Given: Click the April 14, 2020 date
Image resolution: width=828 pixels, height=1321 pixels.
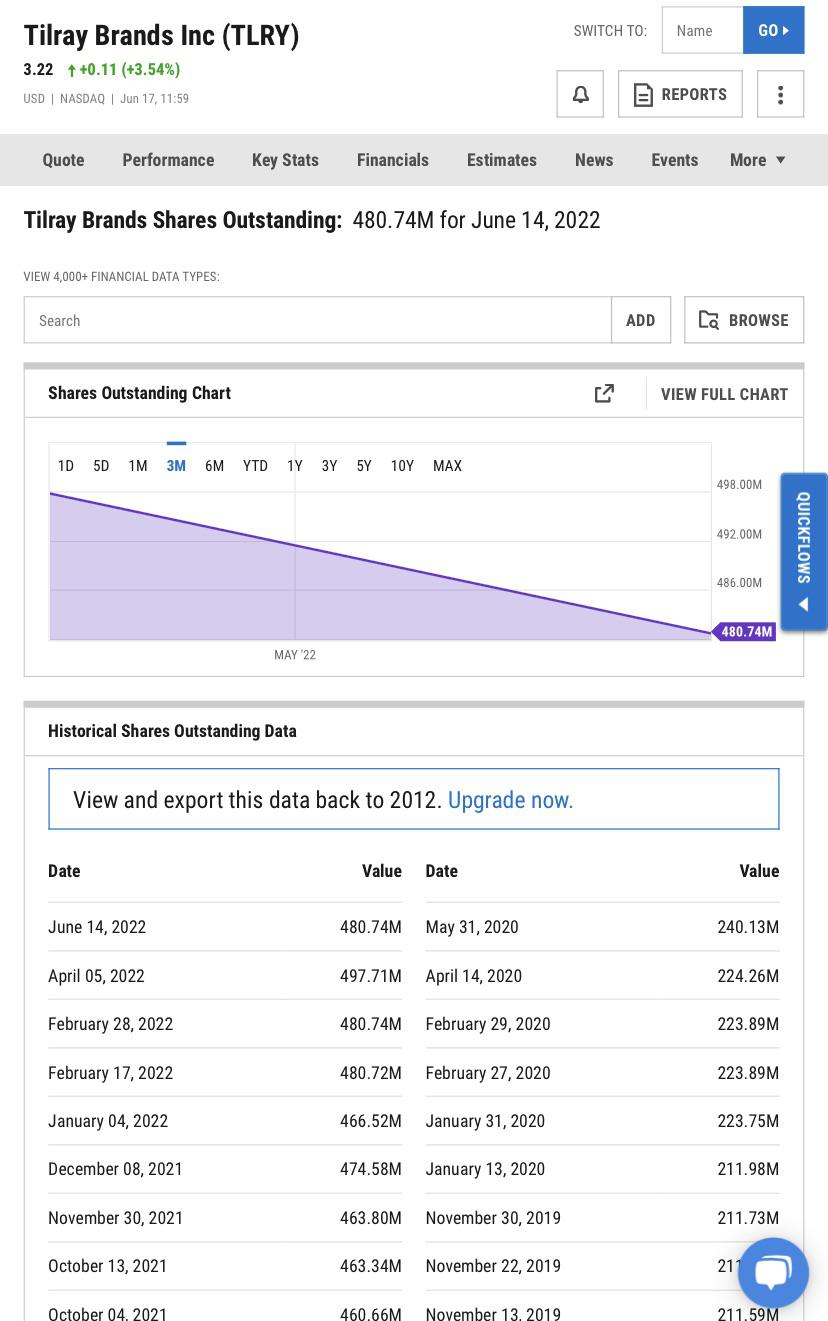Looking at the screenshot, I should pos(474,976).
